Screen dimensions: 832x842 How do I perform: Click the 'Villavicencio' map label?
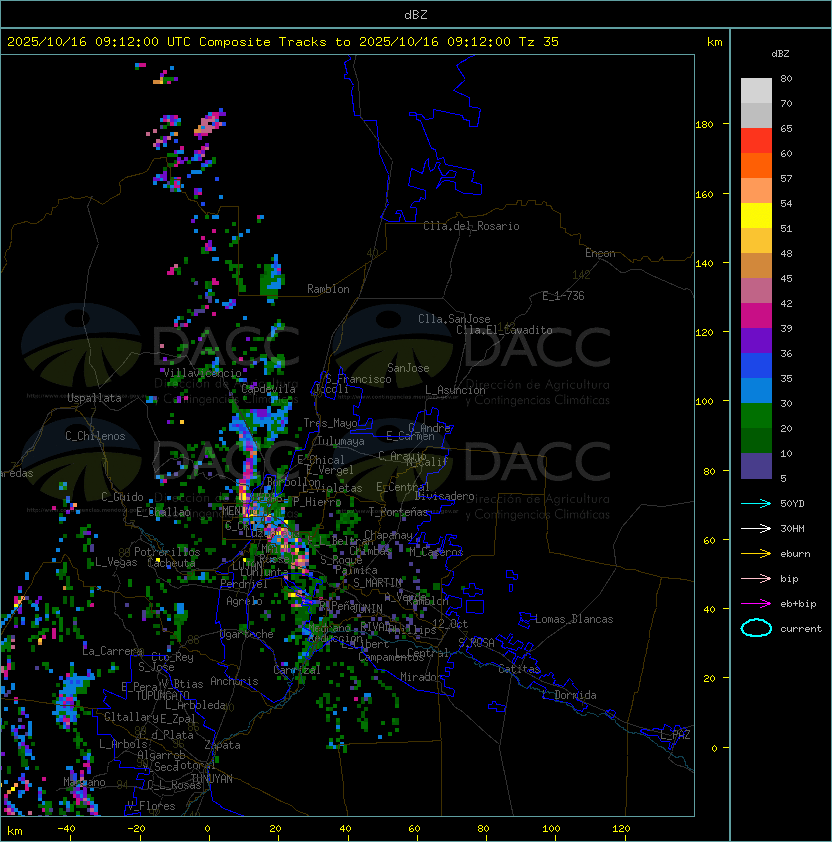(x=202, y=373)
